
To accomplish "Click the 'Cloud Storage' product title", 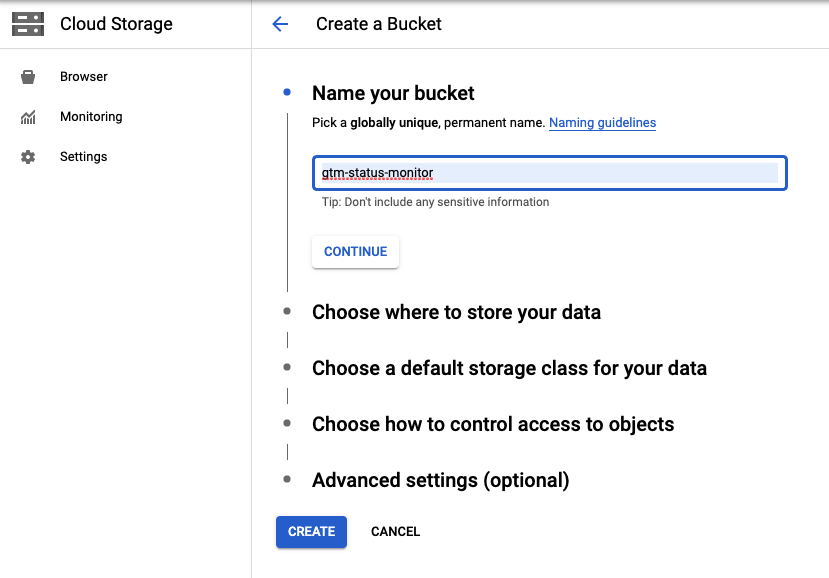I will 116,24.
